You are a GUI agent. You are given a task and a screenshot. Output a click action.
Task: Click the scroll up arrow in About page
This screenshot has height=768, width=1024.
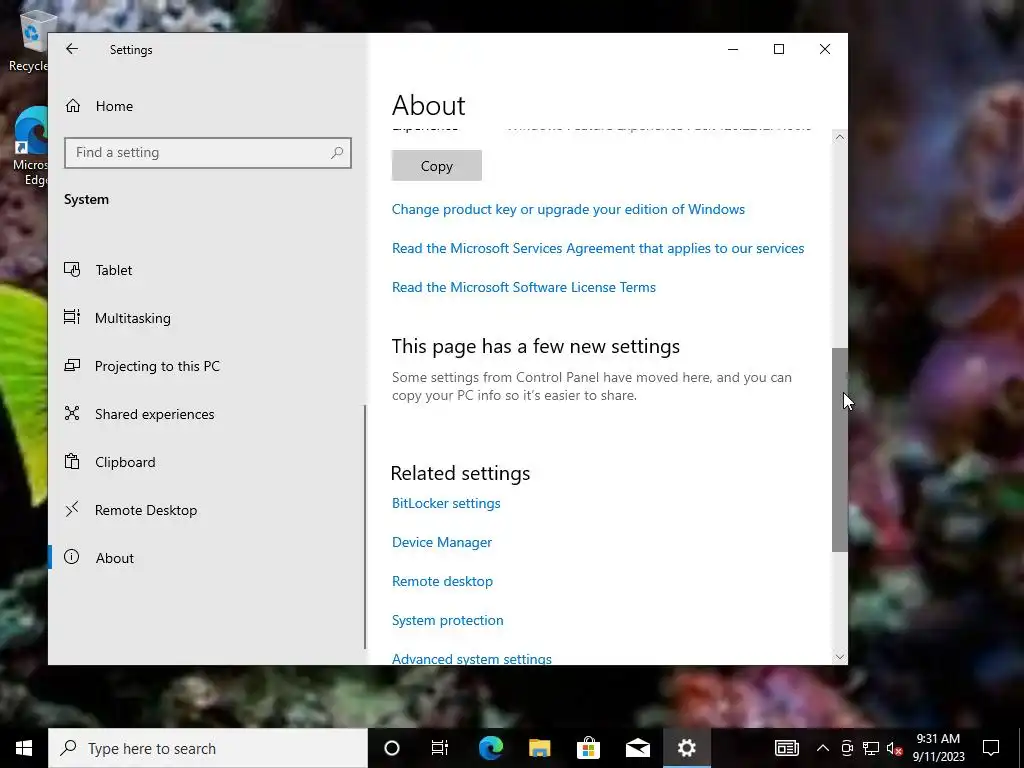[x=840, y=137]
